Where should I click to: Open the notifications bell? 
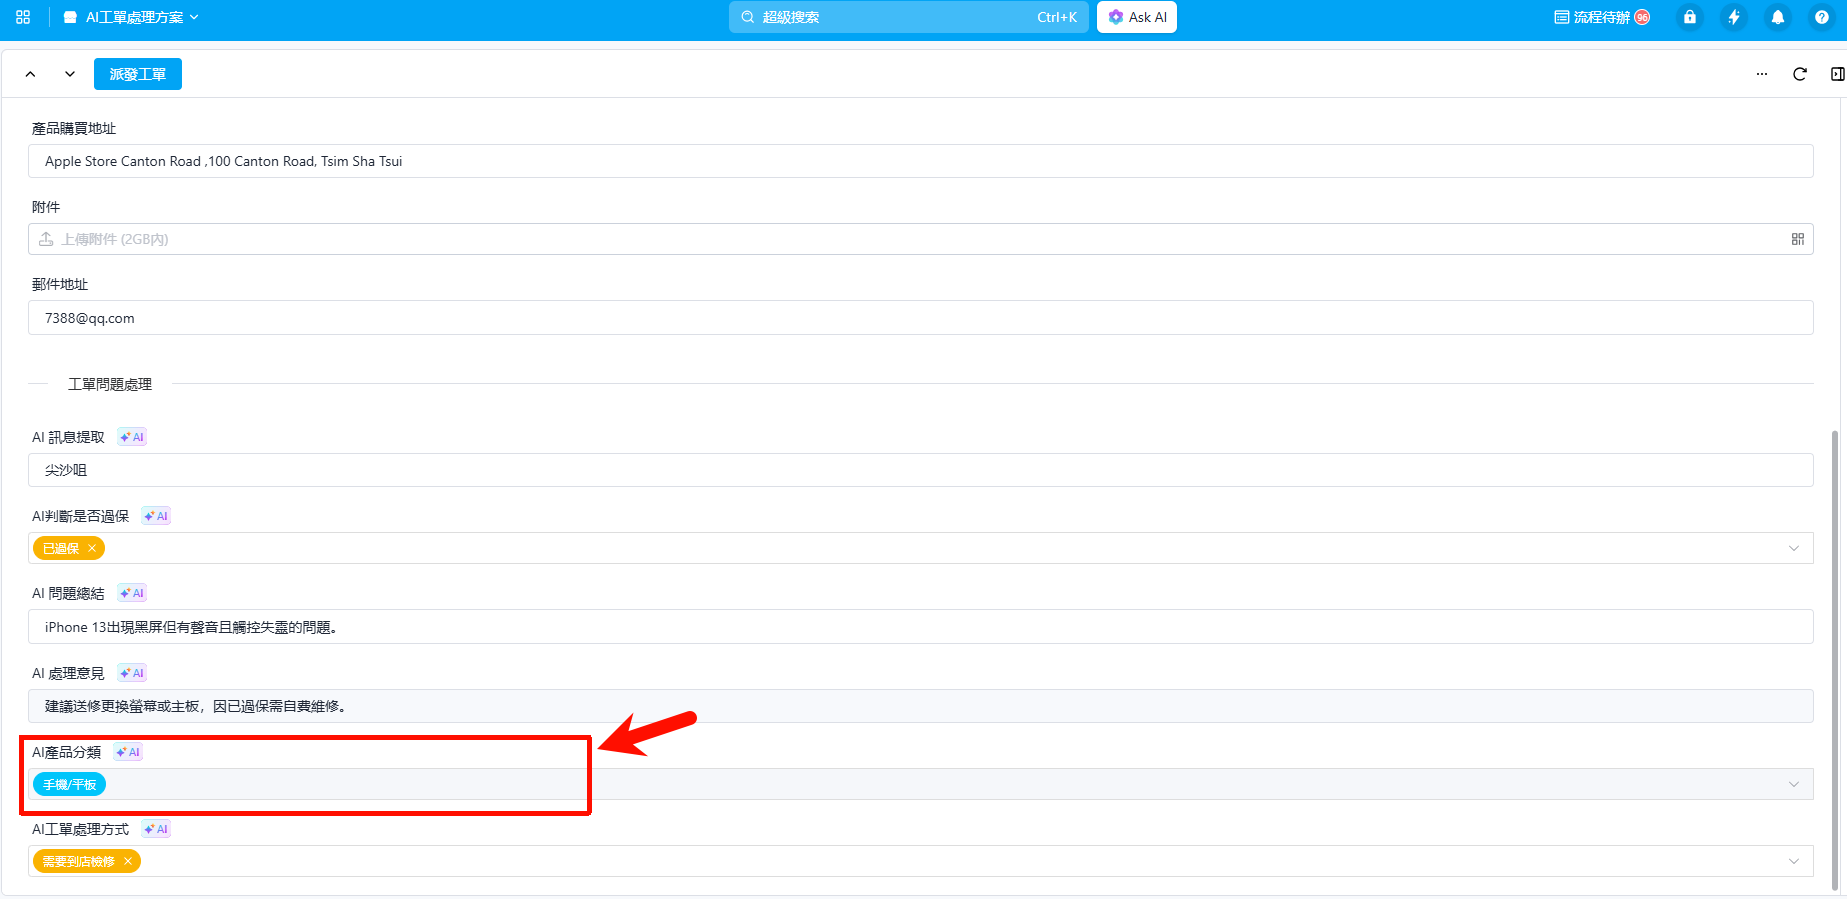[1778, 17]
